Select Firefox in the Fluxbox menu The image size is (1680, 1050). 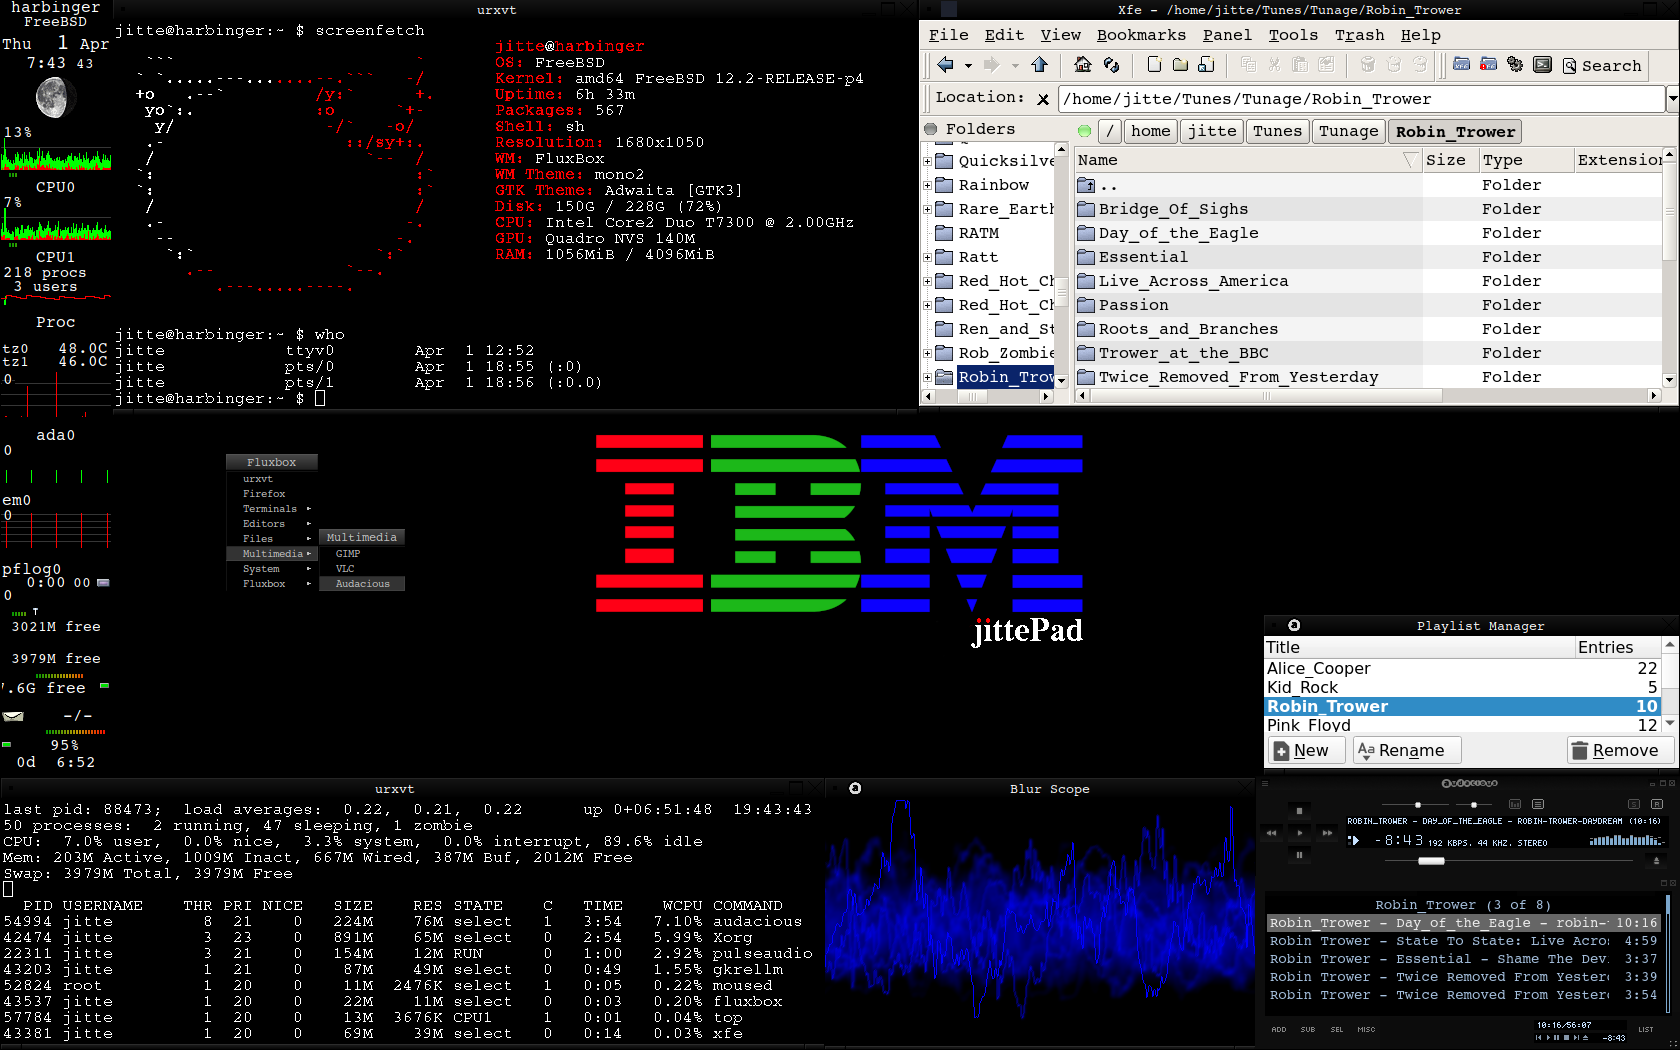click(x=264, y=494)
